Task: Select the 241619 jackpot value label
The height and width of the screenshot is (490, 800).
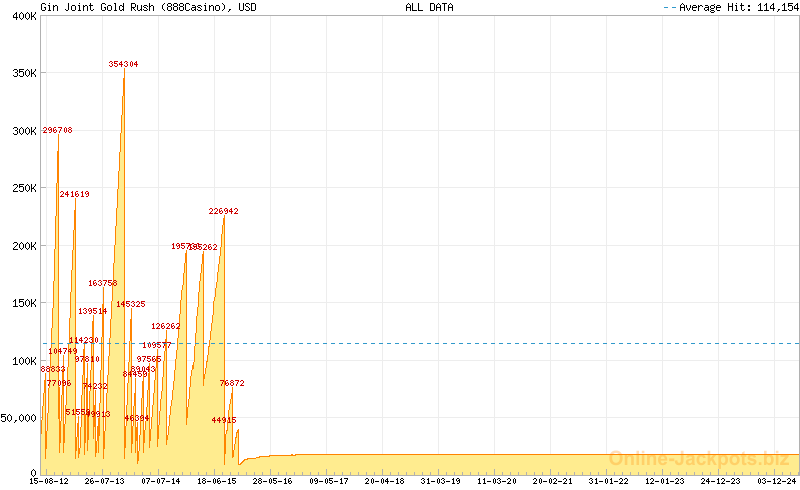Action: [74, 194]
